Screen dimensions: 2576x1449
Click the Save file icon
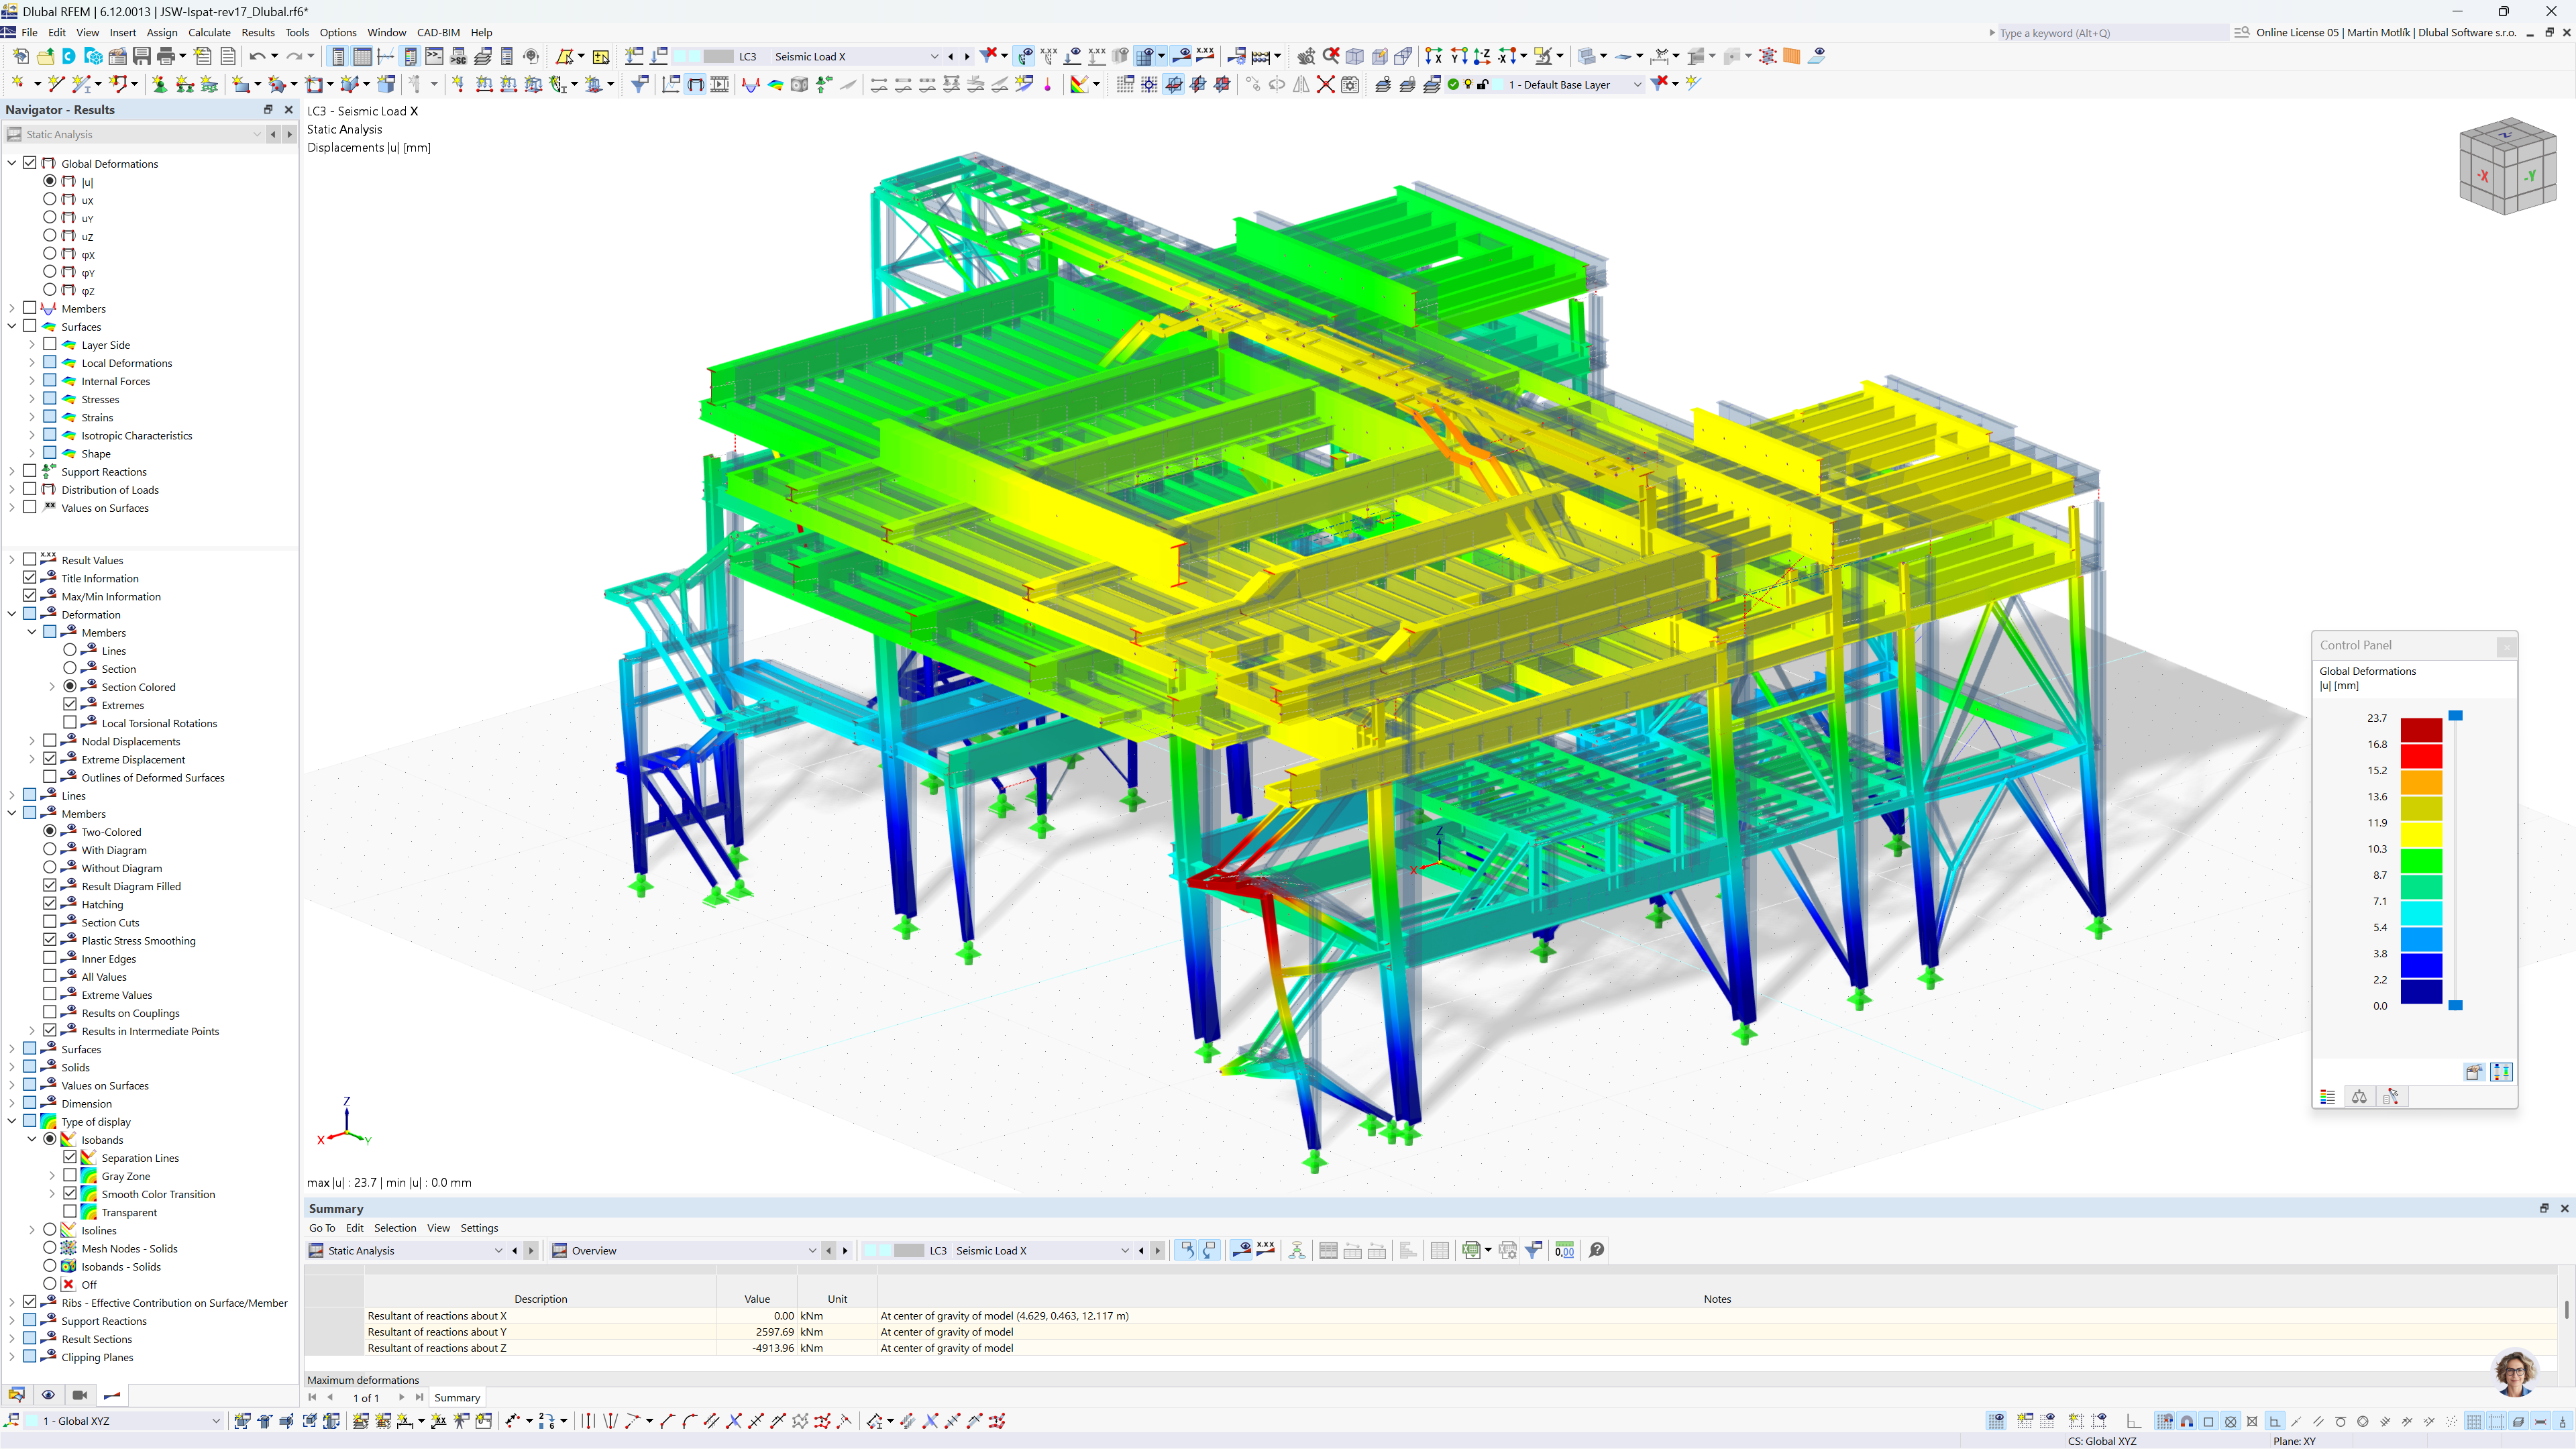(x=141, y=56)
